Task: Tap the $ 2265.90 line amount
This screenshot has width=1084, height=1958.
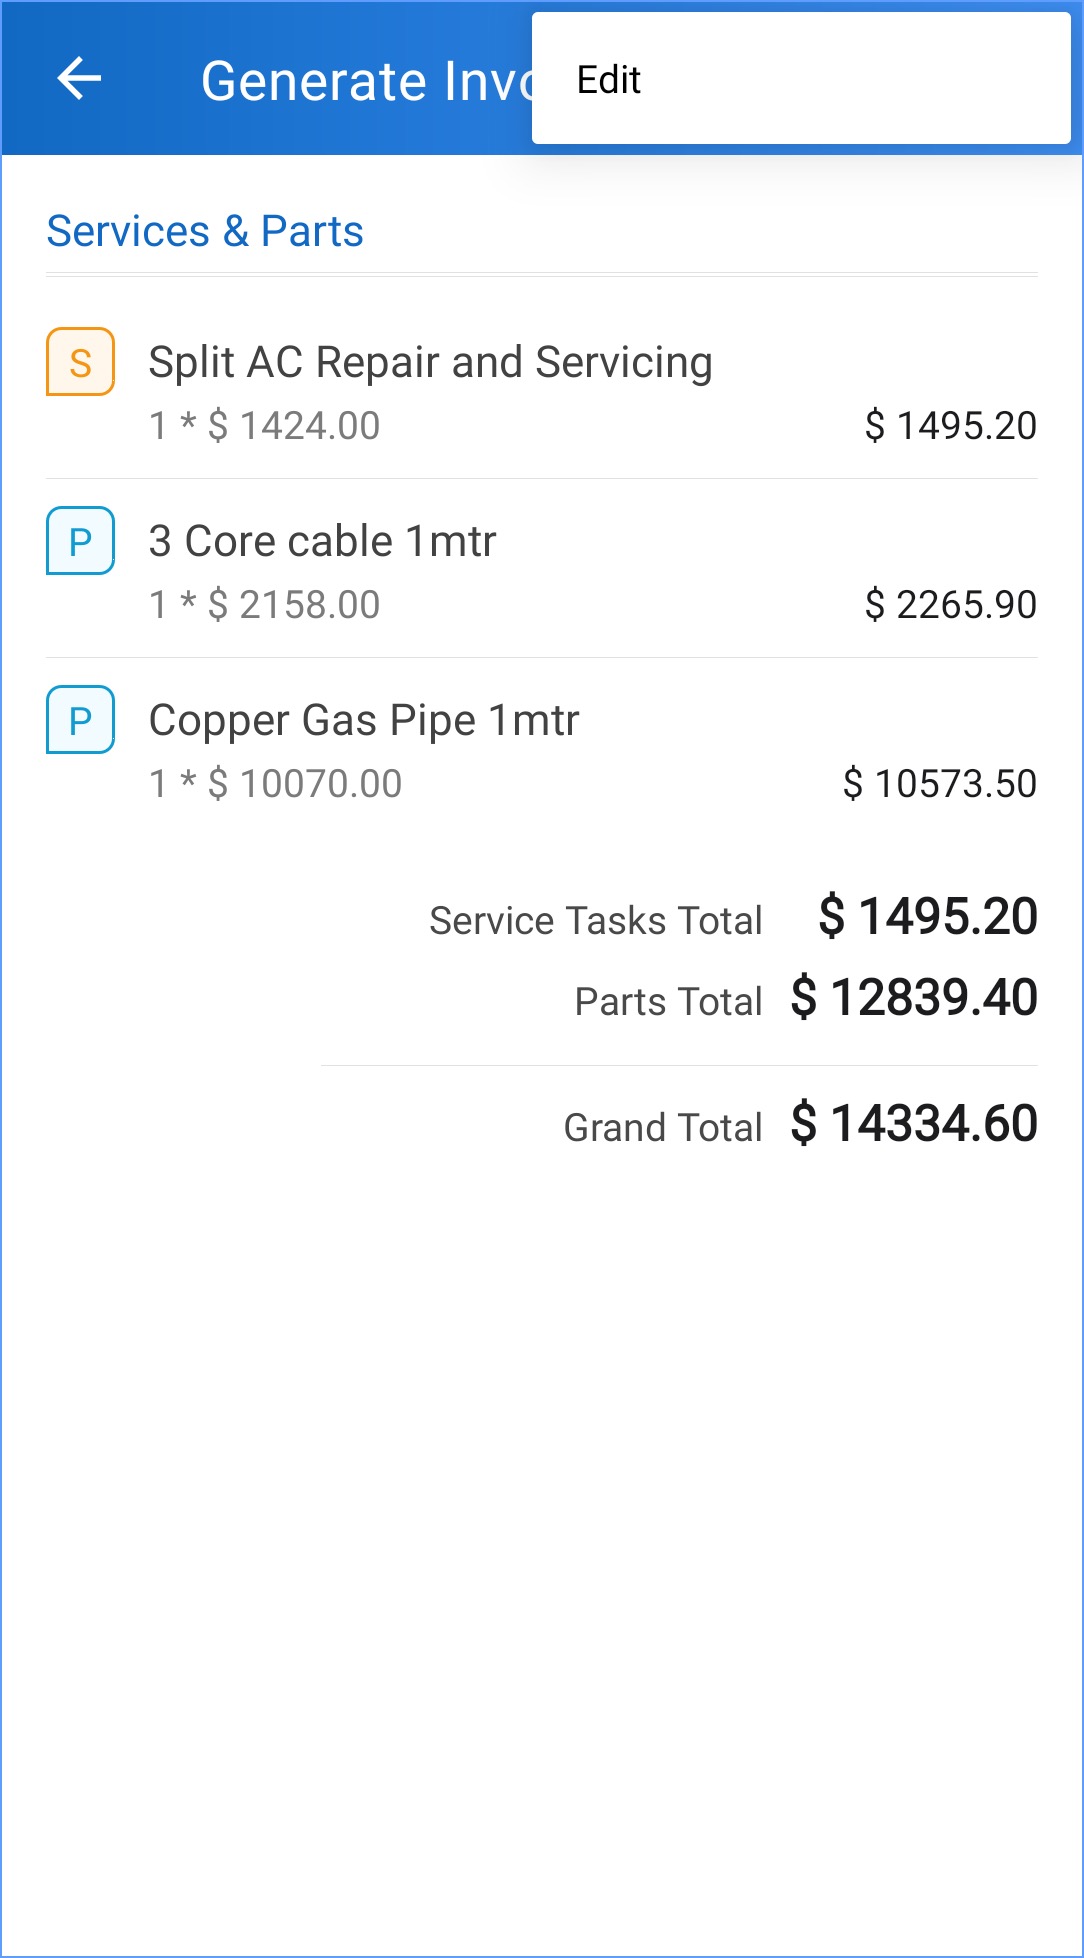Action: [950, 605]
